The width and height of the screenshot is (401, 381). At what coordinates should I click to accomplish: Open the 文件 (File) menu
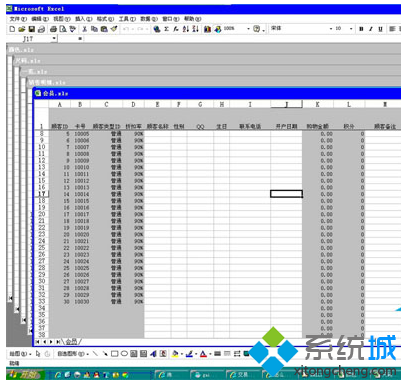18,19
